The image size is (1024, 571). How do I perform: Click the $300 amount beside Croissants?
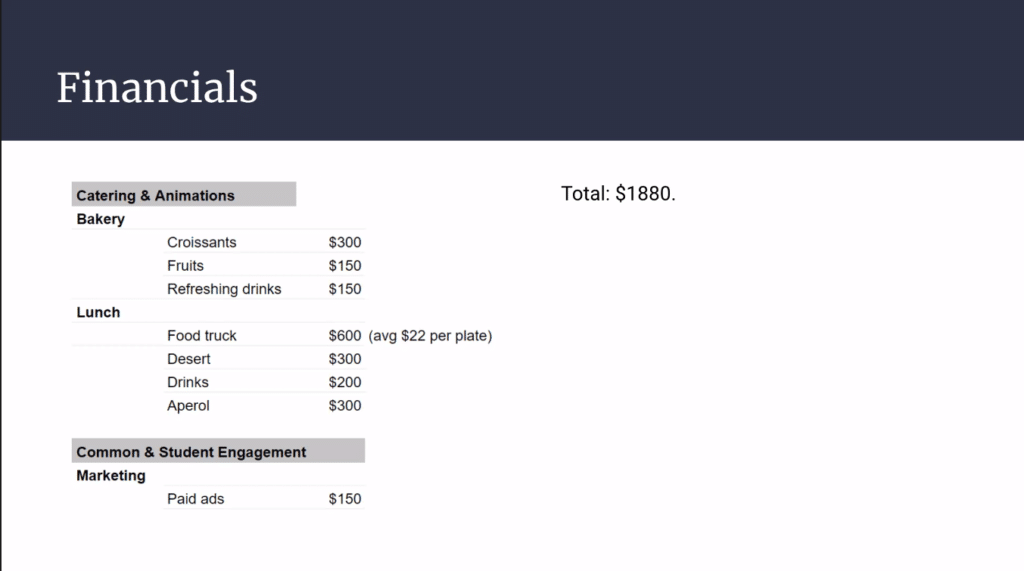(x=345, y=242)
